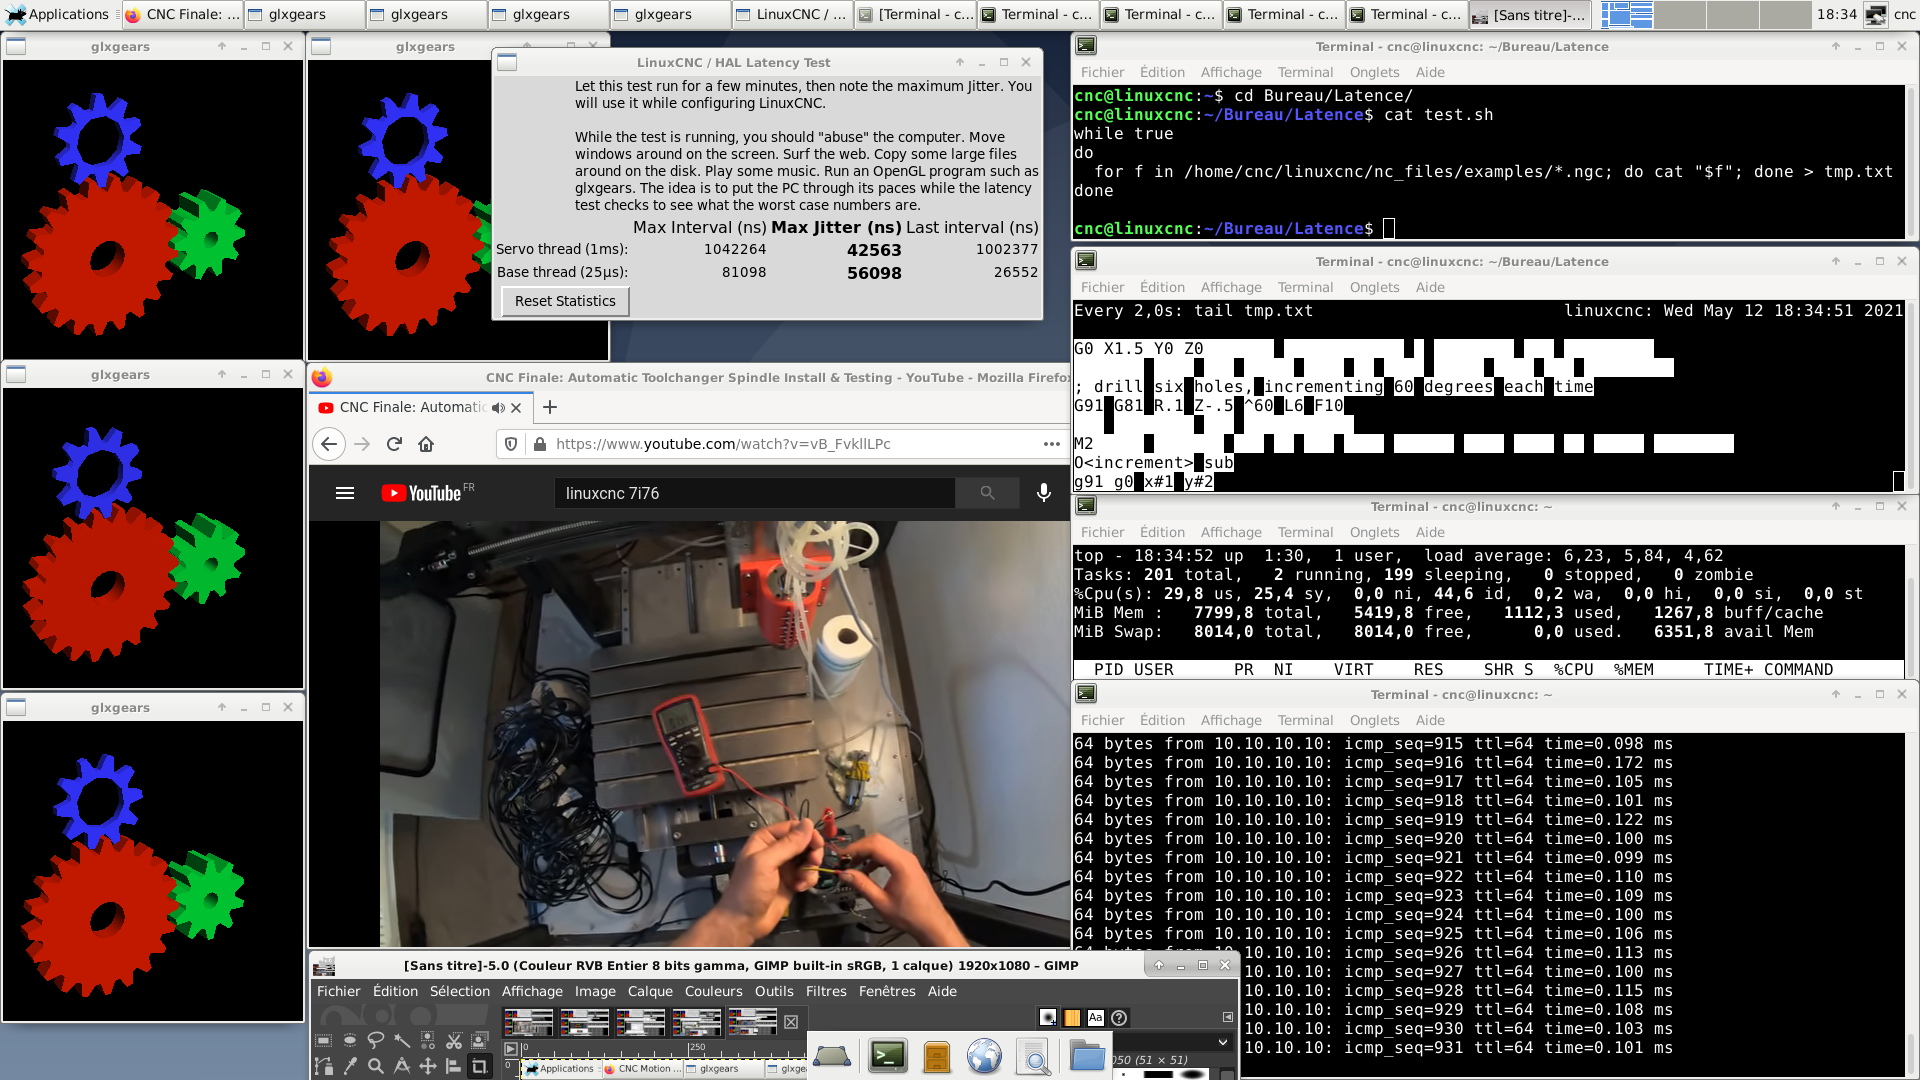Open GIMP Couleurs menu
Image resolution: width=1920 pixels, height=1080 pixels.
pos(714,991)
